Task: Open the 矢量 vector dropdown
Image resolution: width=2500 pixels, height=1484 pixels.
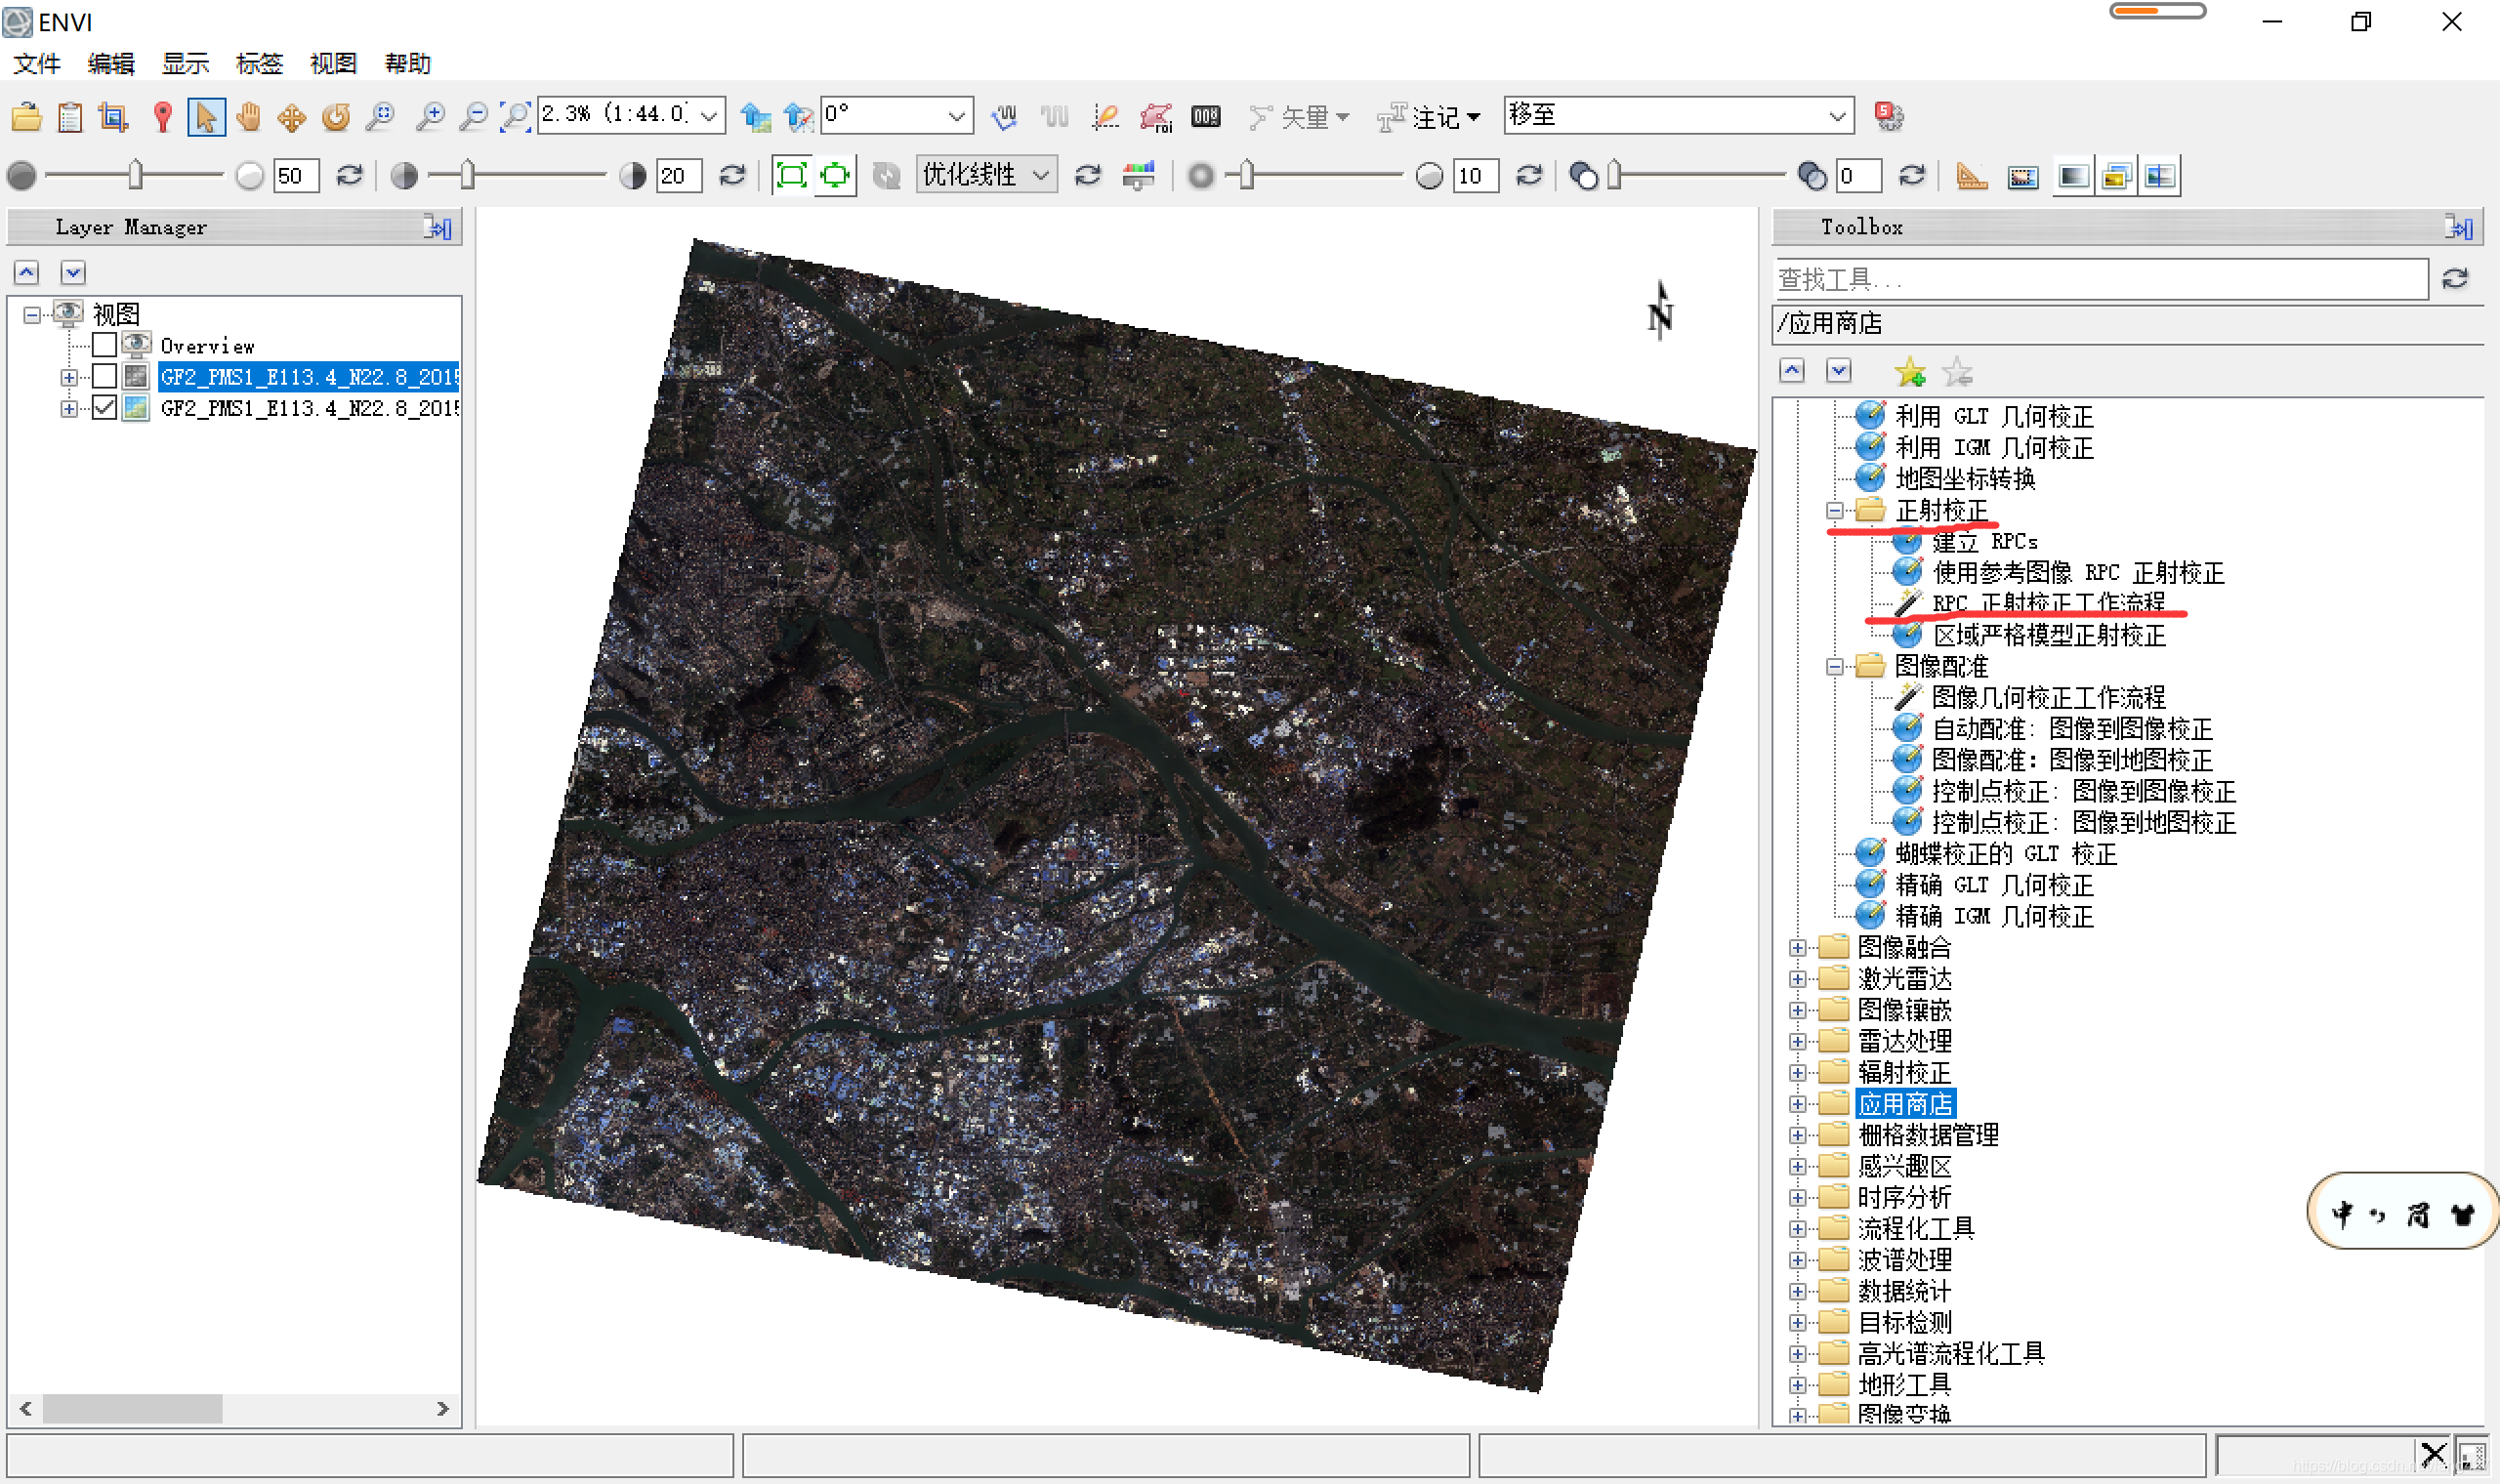Action: [1299, 117]
